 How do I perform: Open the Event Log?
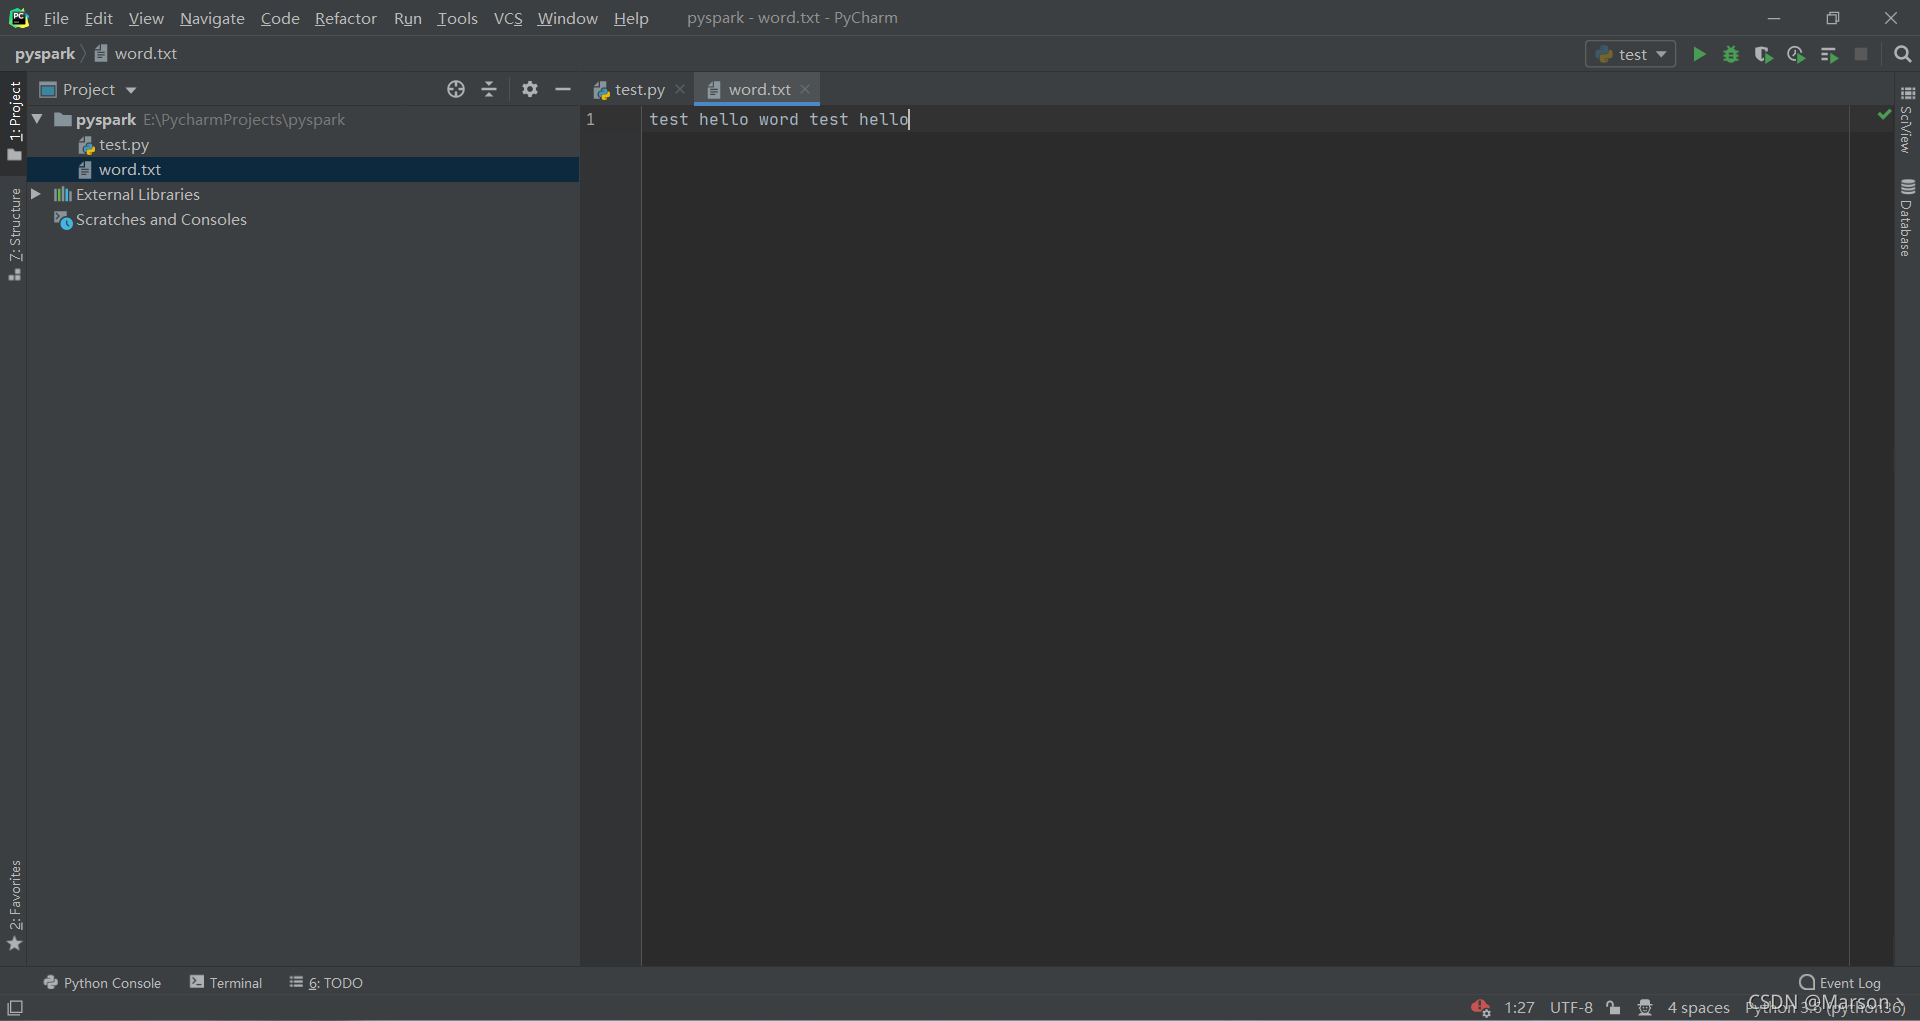click(1840, 983)
